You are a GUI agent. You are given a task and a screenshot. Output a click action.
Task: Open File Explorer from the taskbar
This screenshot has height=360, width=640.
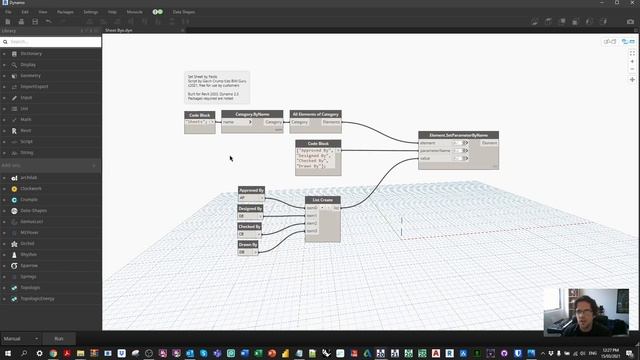pyautogui.click(x=80, y=353)
